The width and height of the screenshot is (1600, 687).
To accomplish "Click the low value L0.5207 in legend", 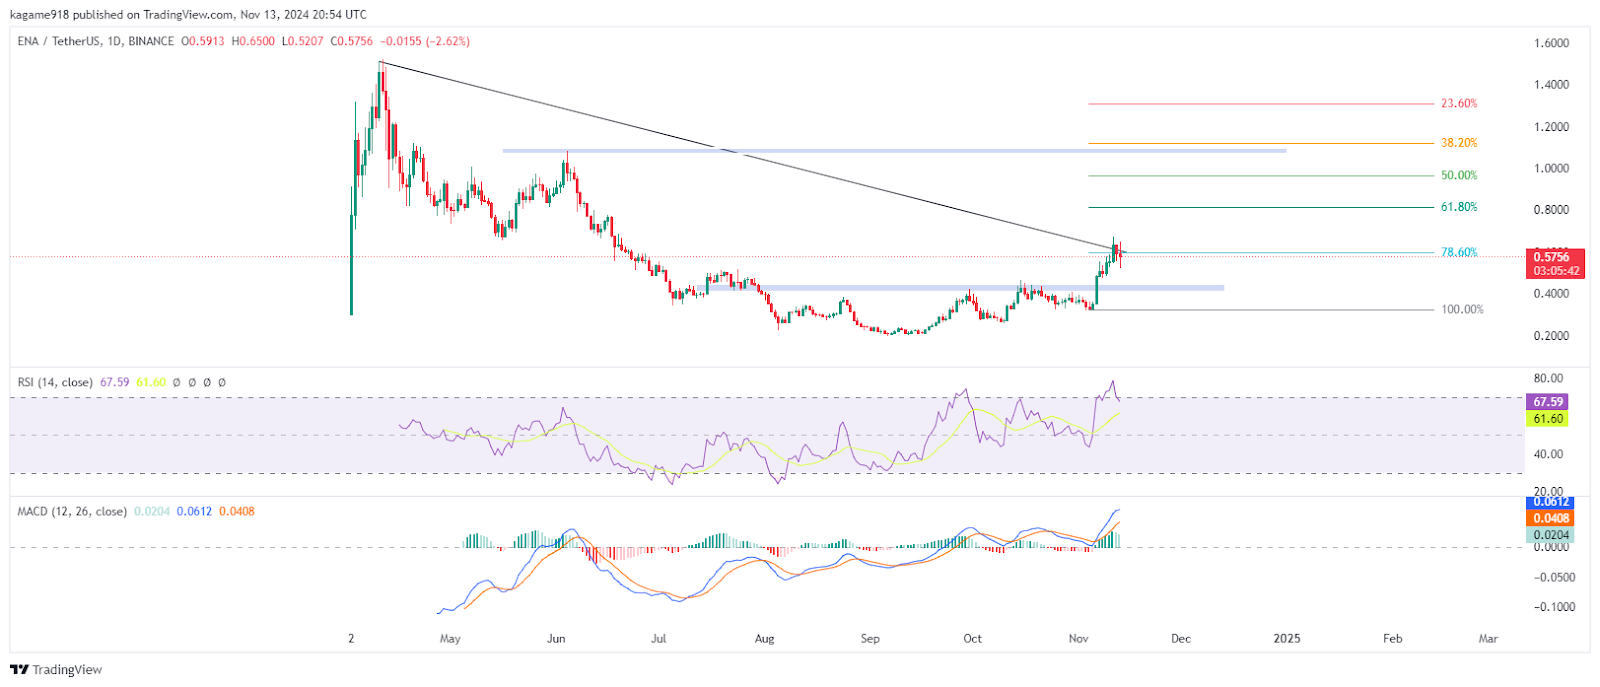I will [303, 42].
